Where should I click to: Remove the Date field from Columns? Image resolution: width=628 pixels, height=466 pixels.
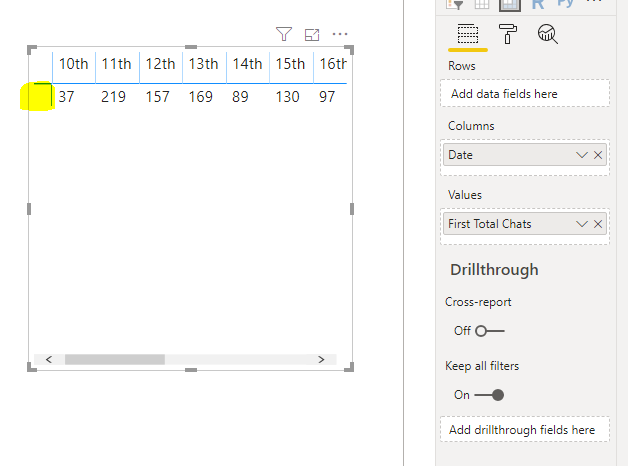(598, 155)
